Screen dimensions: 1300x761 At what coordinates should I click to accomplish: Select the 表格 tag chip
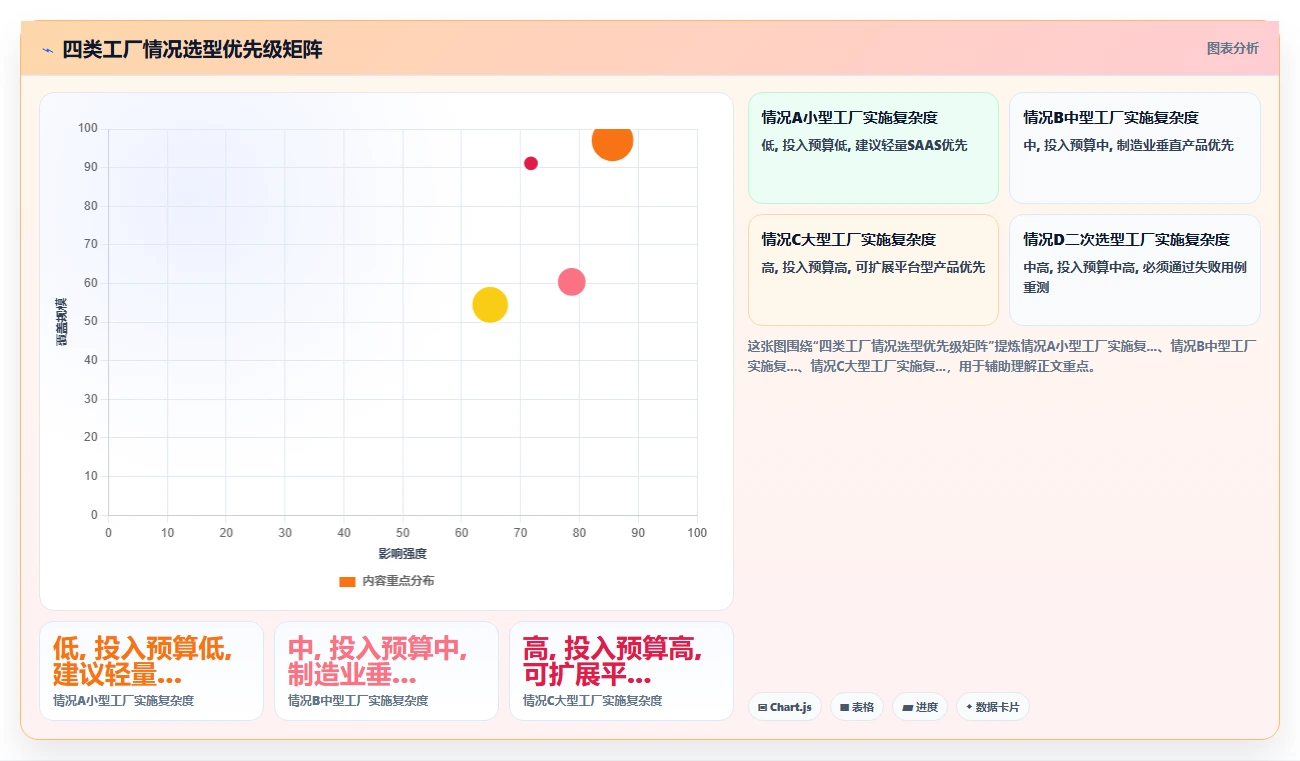pos(857,707)
